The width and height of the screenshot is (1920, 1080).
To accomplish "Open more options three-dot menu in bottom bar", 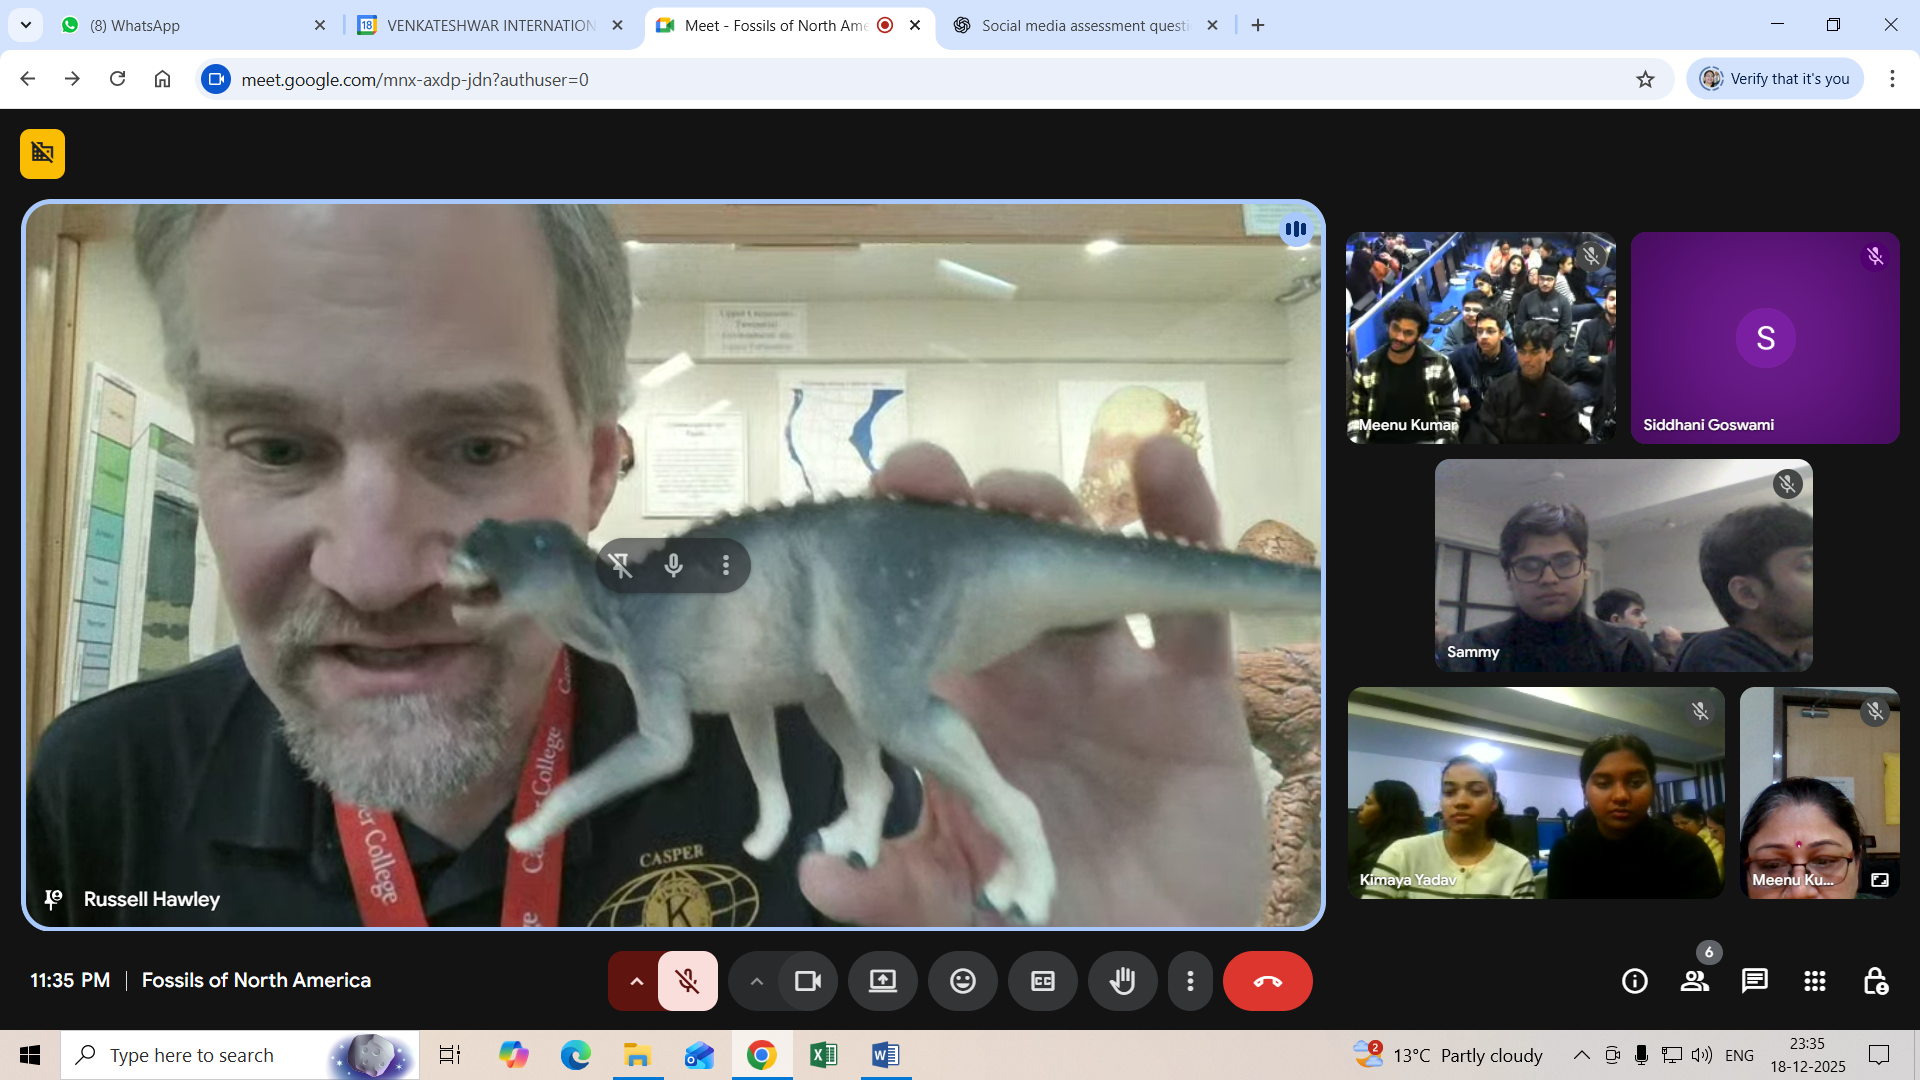I will click(1189, 981).
